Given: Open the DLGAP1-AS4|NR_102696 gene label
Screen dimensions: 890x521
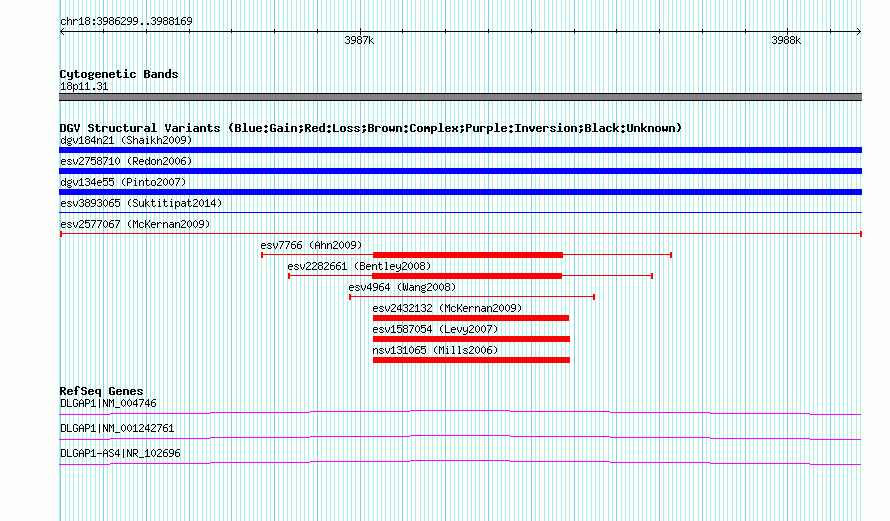Looking at the screenshot, I should [x=120, y=453].
